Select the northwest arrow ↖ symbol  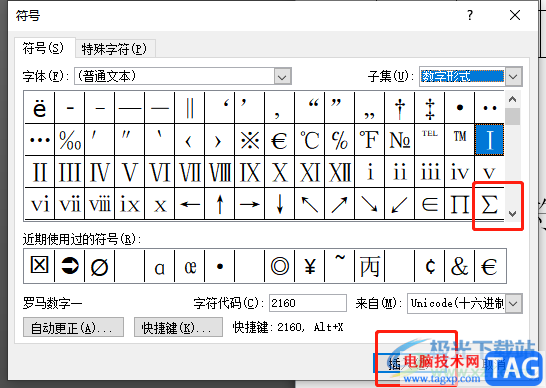point(310,204)
